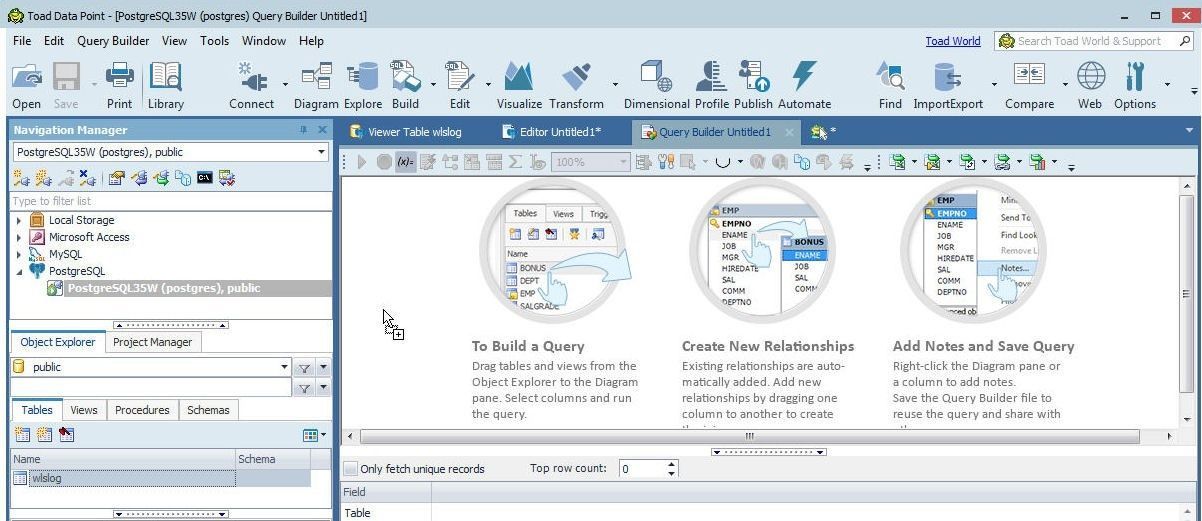The width and height of the screenshot is (1202, 521).
Task: Click the command prompt icon in Navigation Manager
Action: (205, 178)
